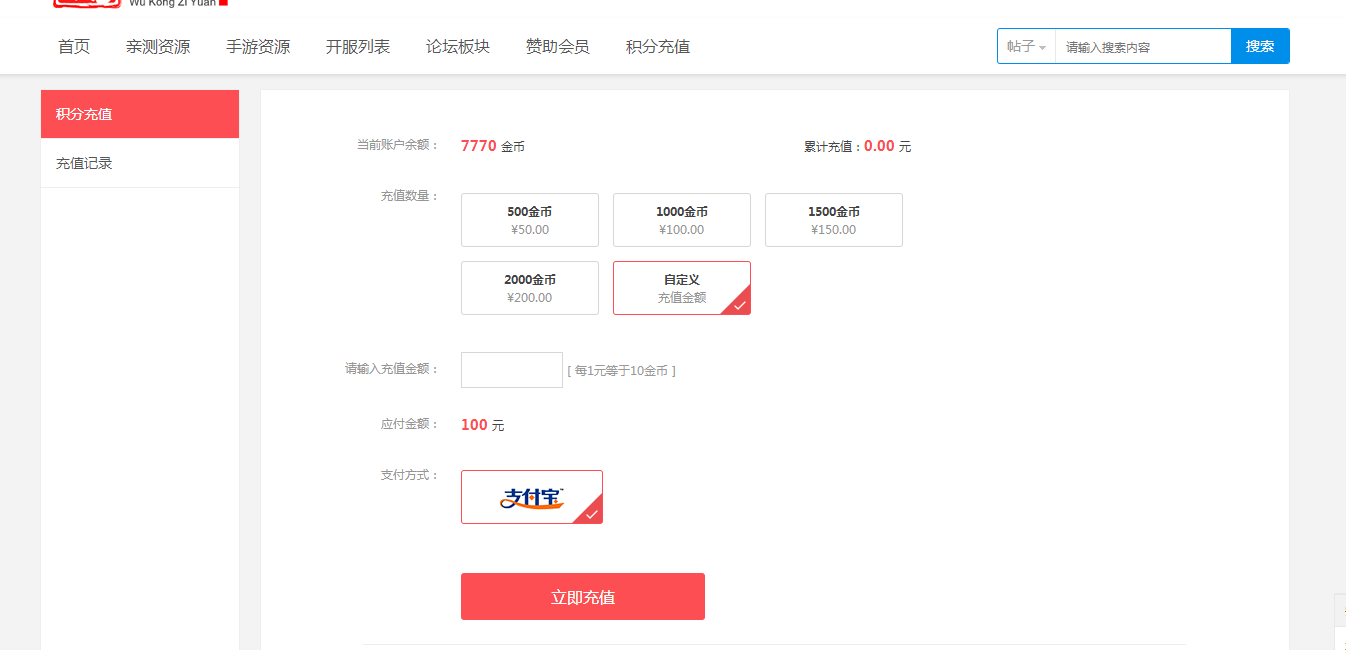Click the blue 搜索 search button

(x=1260, y=47)
